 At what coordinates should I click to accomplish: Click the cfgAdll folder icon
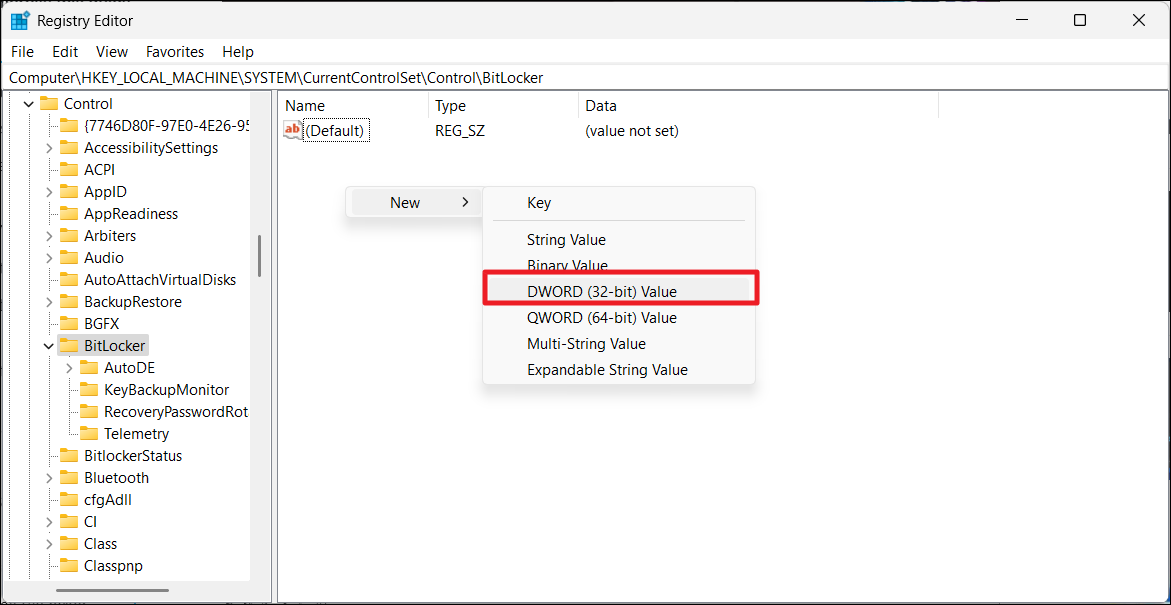(x=69, y=500)
